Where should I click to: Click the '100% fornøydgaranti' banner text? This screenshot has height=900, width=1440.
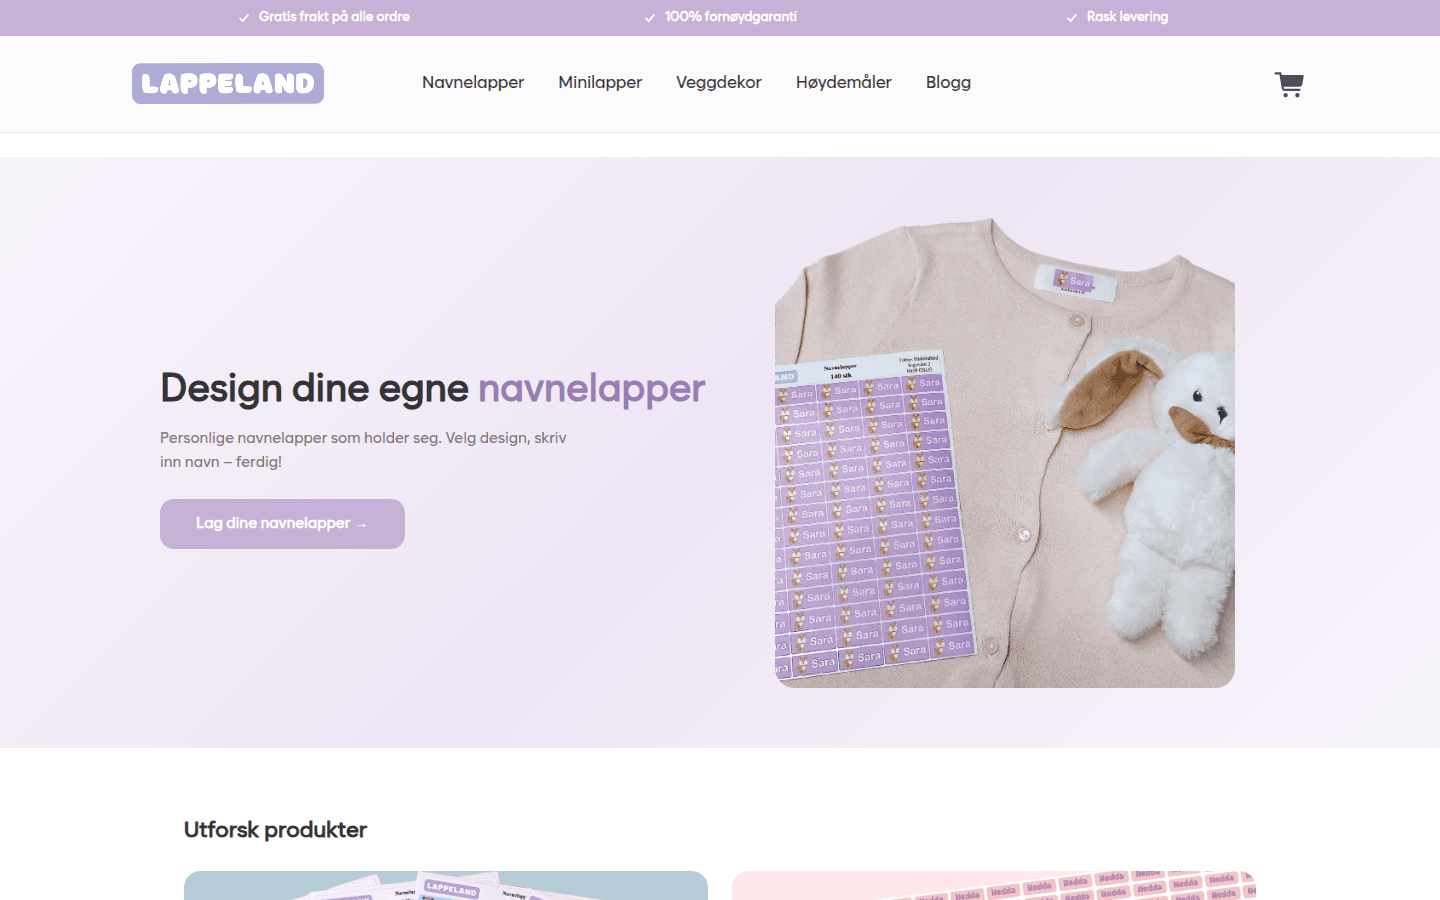pos(731,17)
